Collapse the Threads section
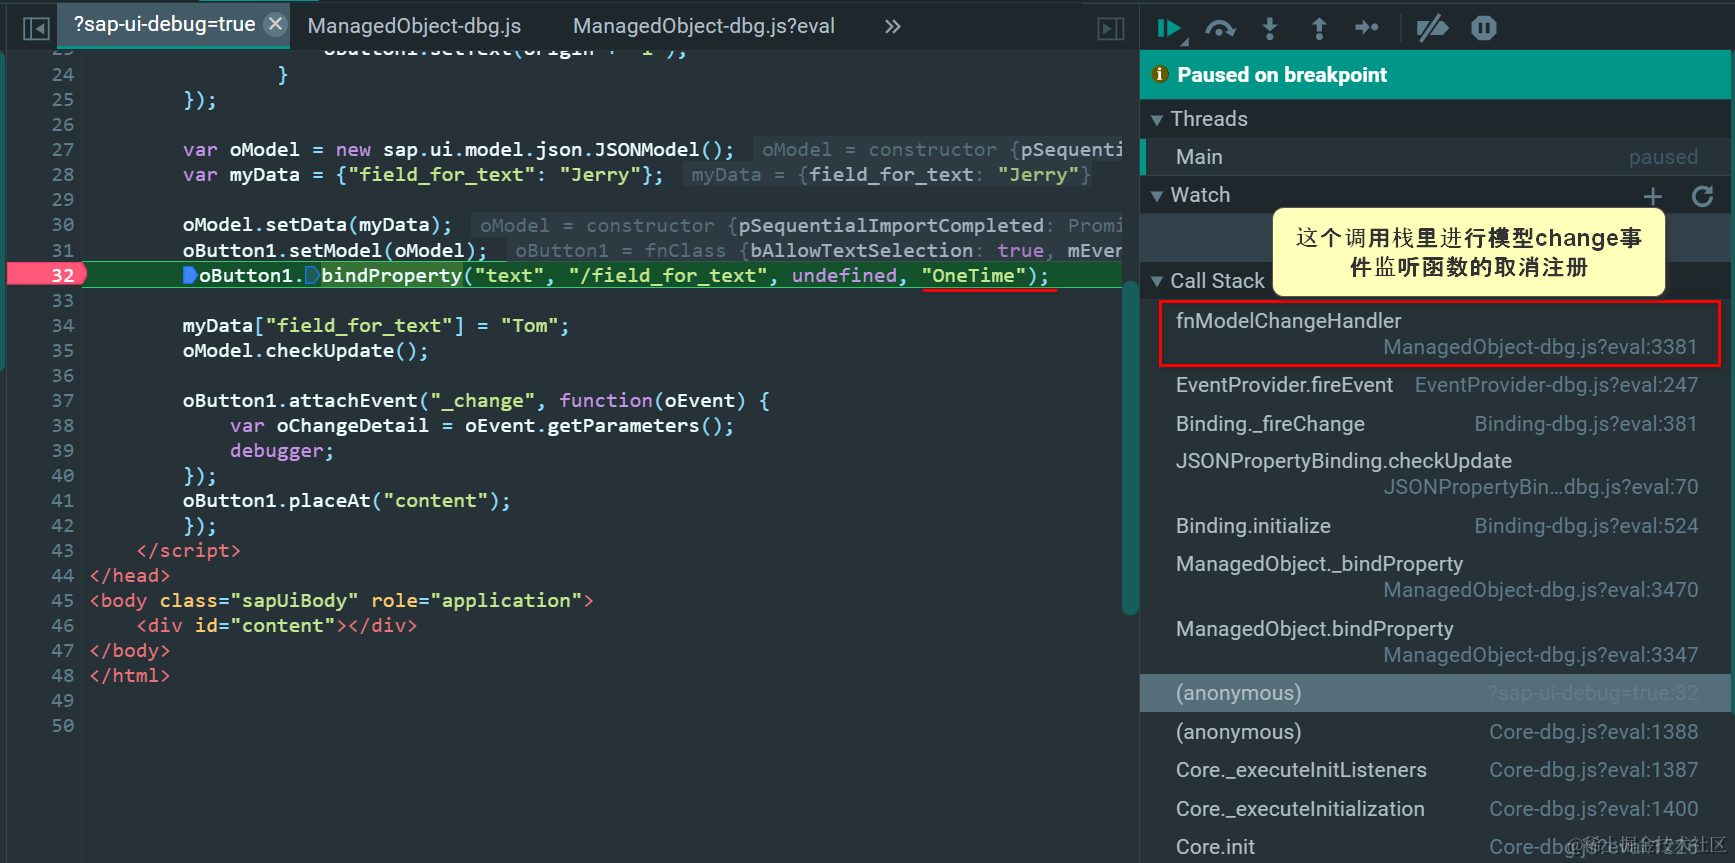Screen dimensions: 1735x863 click(x=1156, y=120)
